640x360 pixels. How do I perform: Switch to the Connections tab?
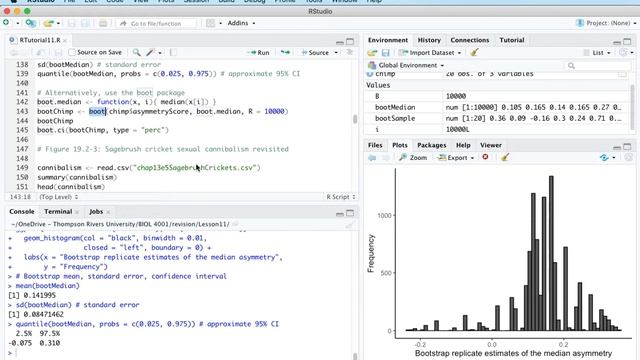469,40
